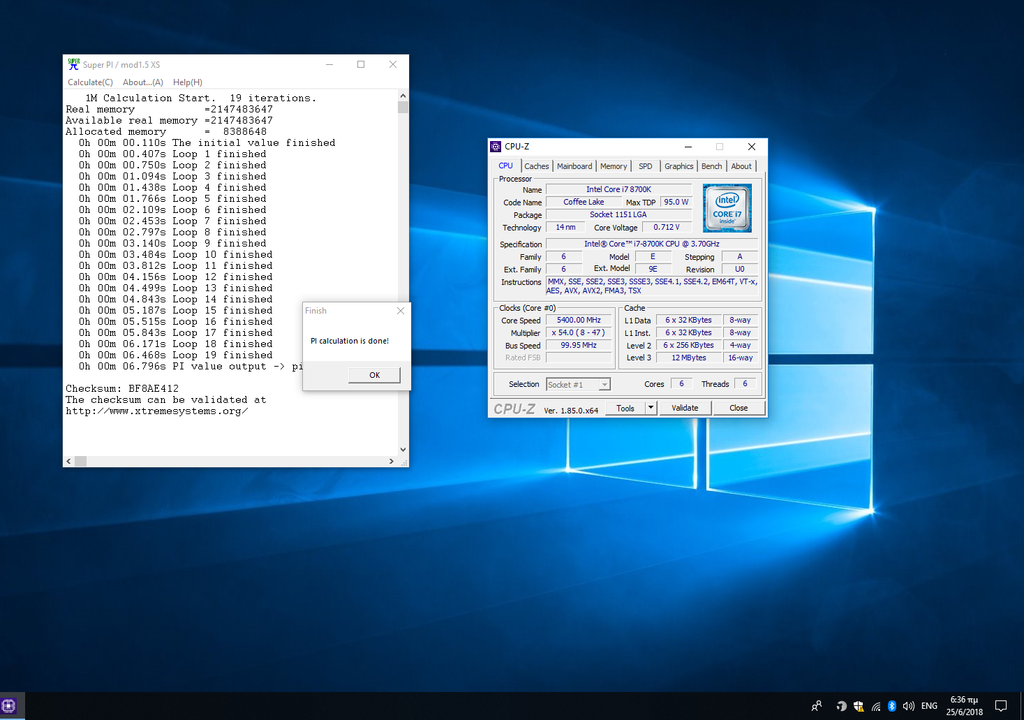Click the Technology value '14 nm'

coord(566,227)
